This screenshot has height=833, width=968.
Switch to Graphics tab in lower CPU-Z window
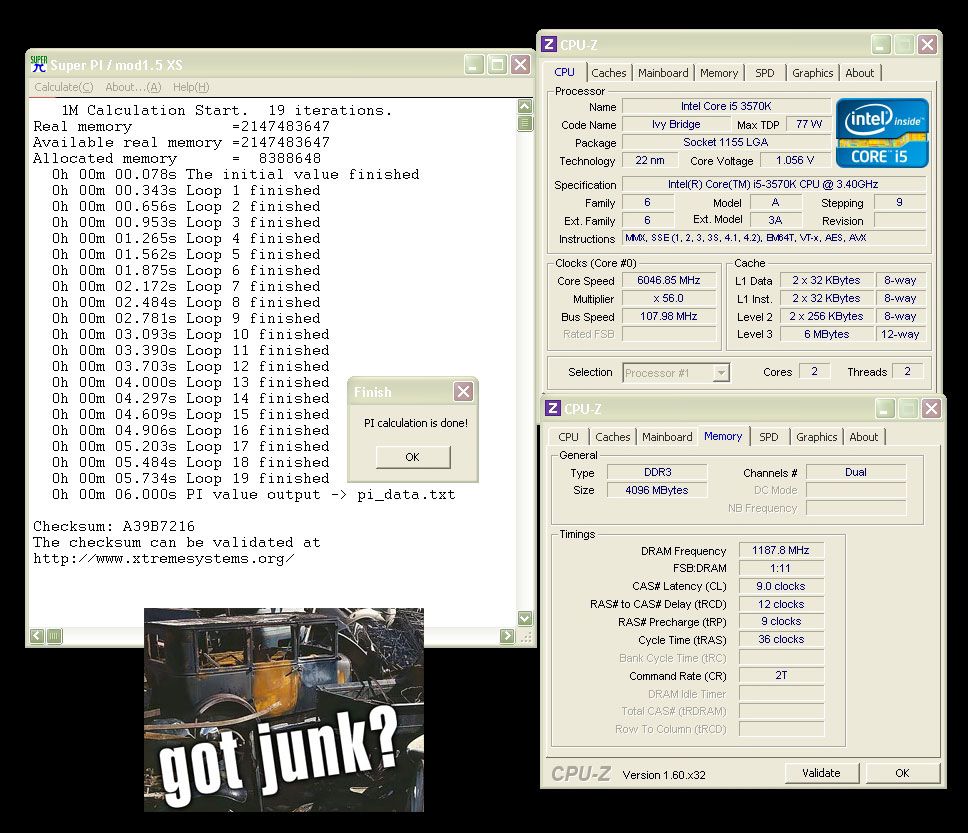pyautogui.click(x=816, y=437)
